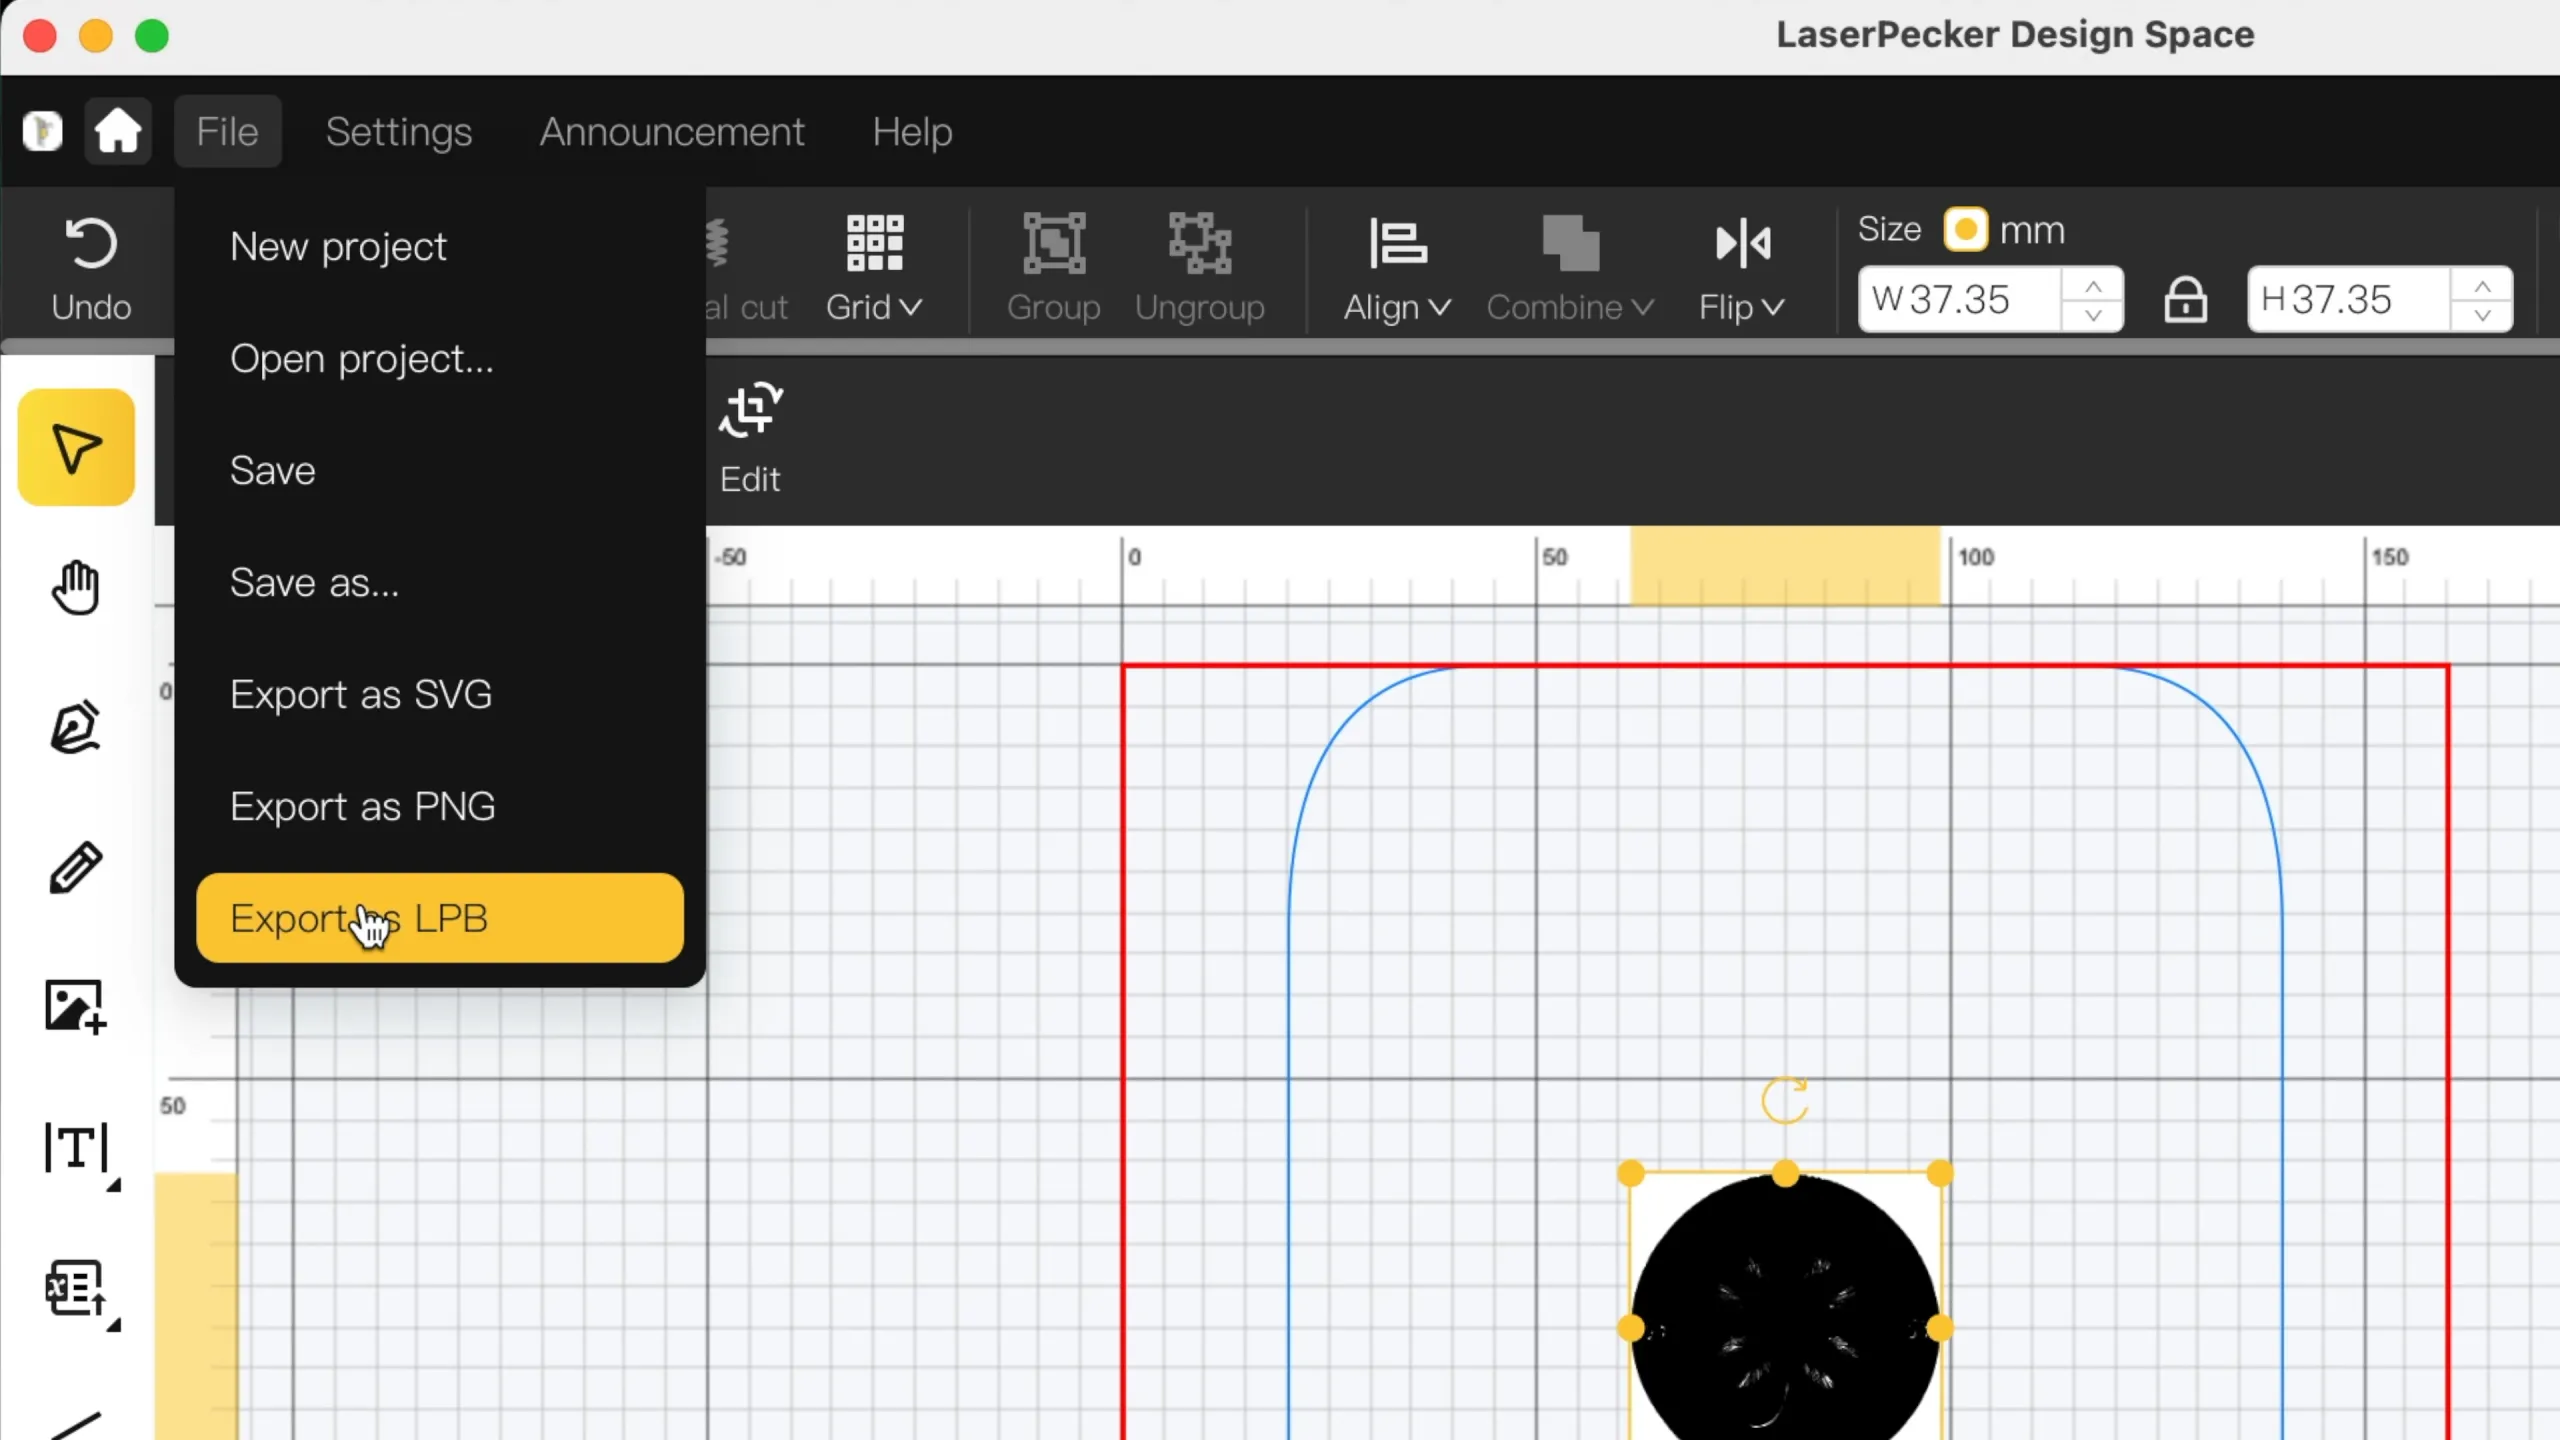Click the top-right corner handle of the image
Screen dimensions: 2560x1440
pyautogui.click(x=1940, y=1173)
